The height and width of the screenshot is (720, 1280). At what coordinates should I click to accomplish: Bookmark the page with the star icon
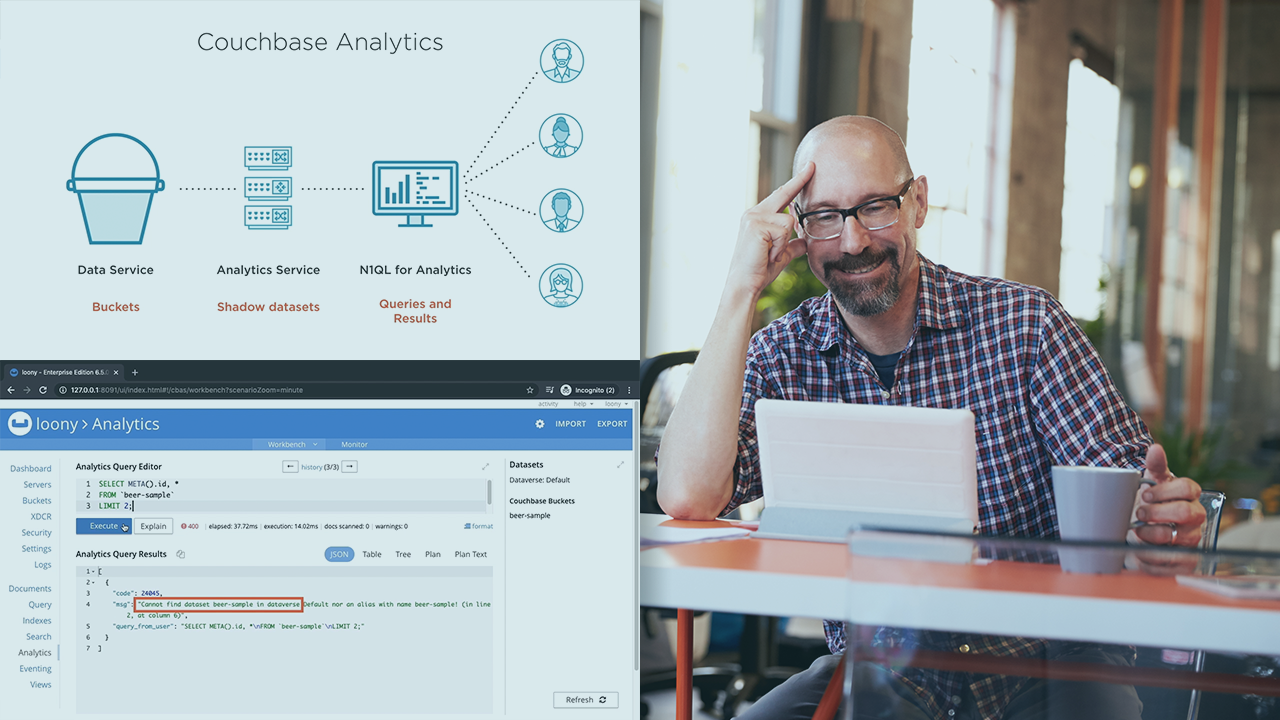coord(531,390)
